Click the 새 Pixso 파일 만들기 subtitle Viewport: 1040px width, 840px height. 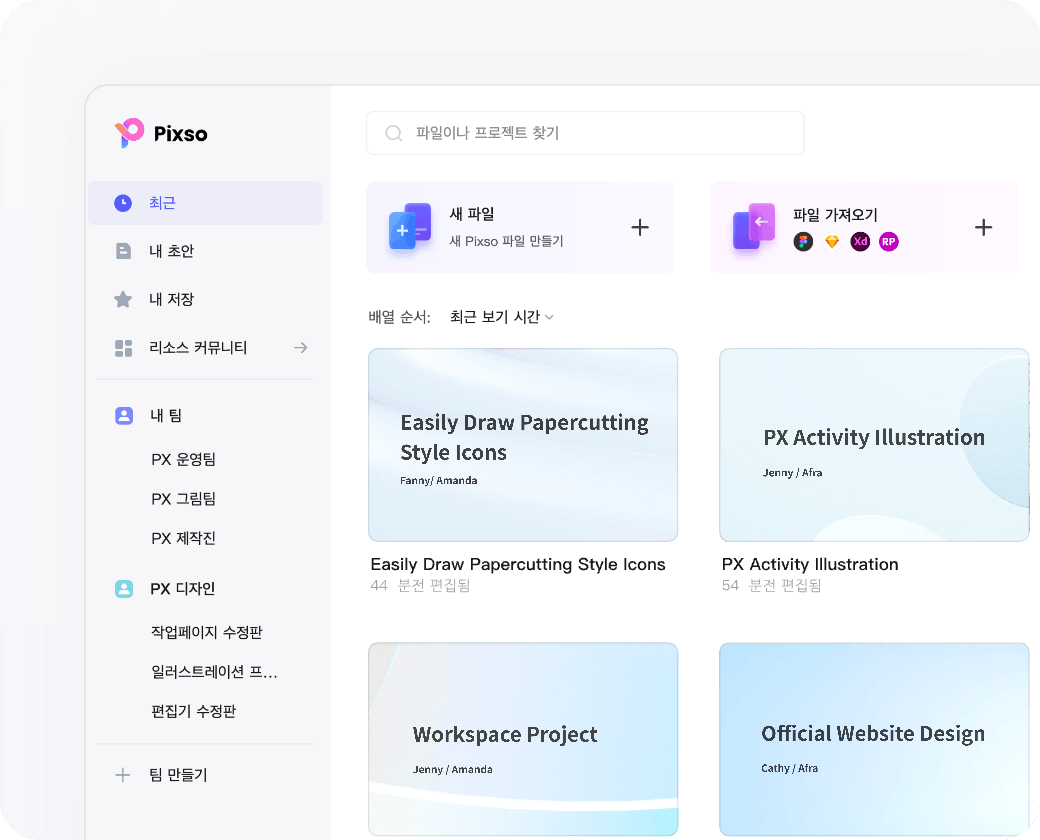(x=506, y=242)
